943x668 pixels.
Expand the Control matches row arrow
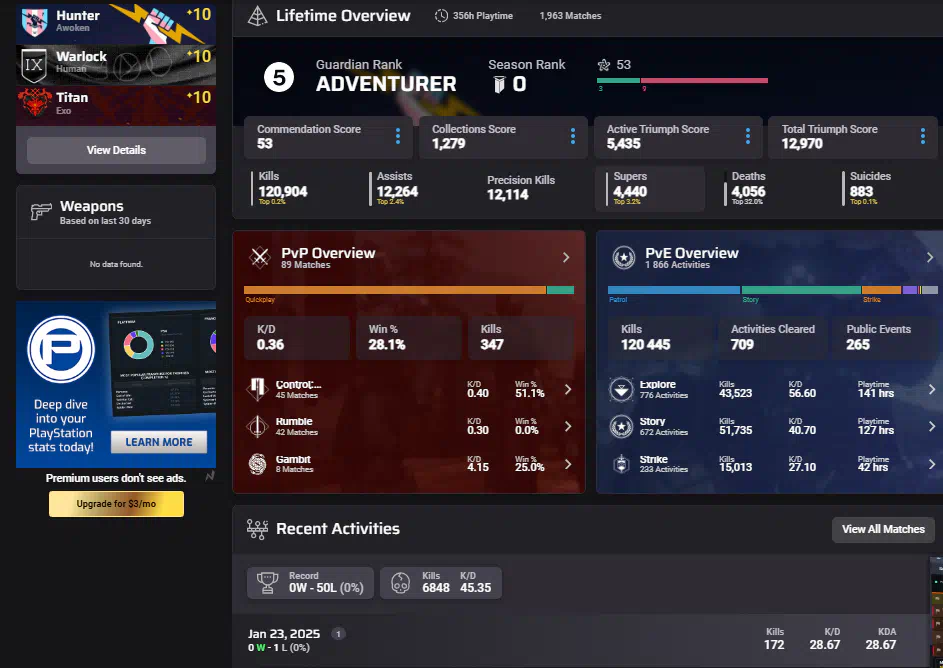pos(568,389)
